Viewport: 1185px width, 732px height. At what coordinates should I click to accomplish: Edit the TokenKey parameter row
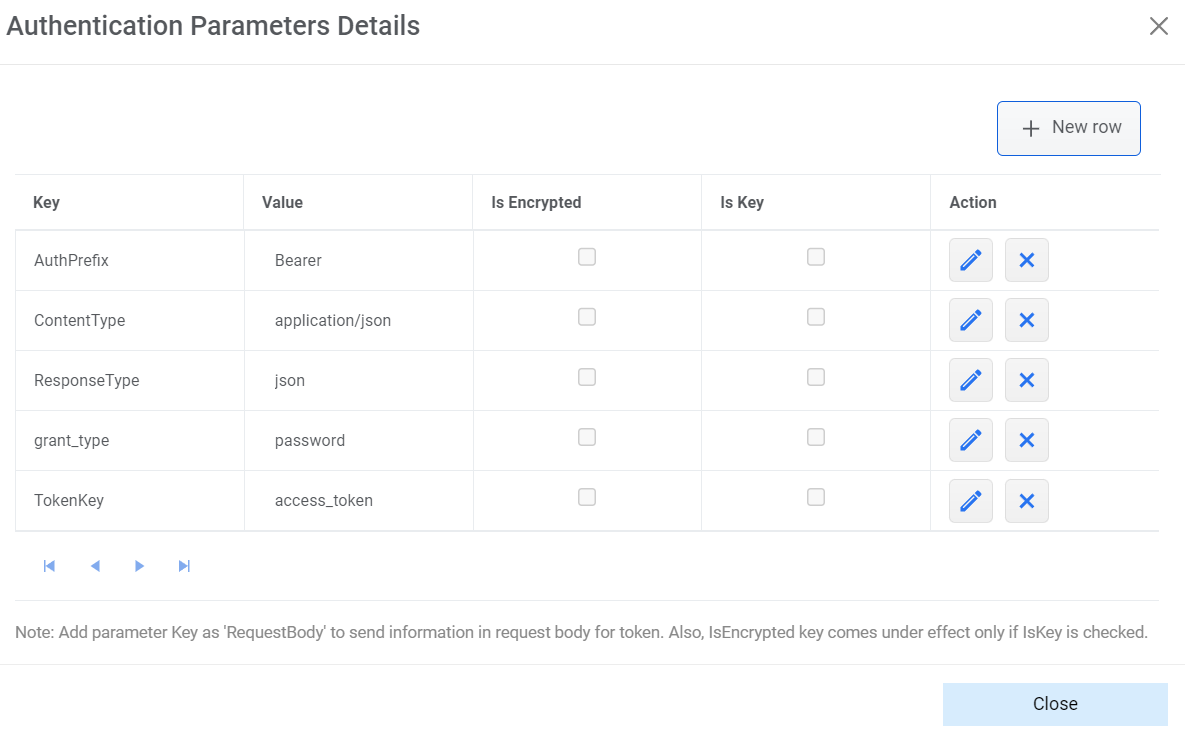pos(970,500)
